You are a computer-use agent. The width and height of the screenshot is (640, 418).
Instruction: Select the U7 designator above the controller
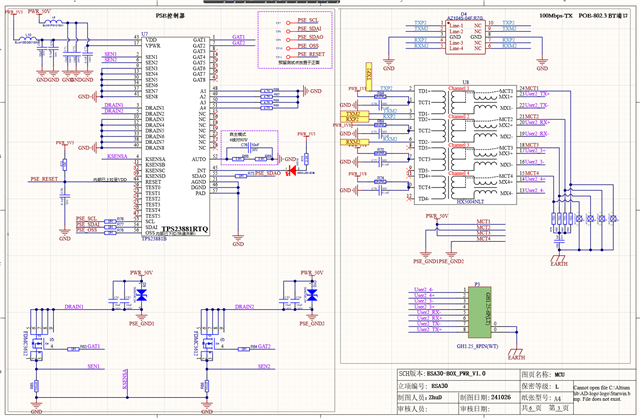145,34
